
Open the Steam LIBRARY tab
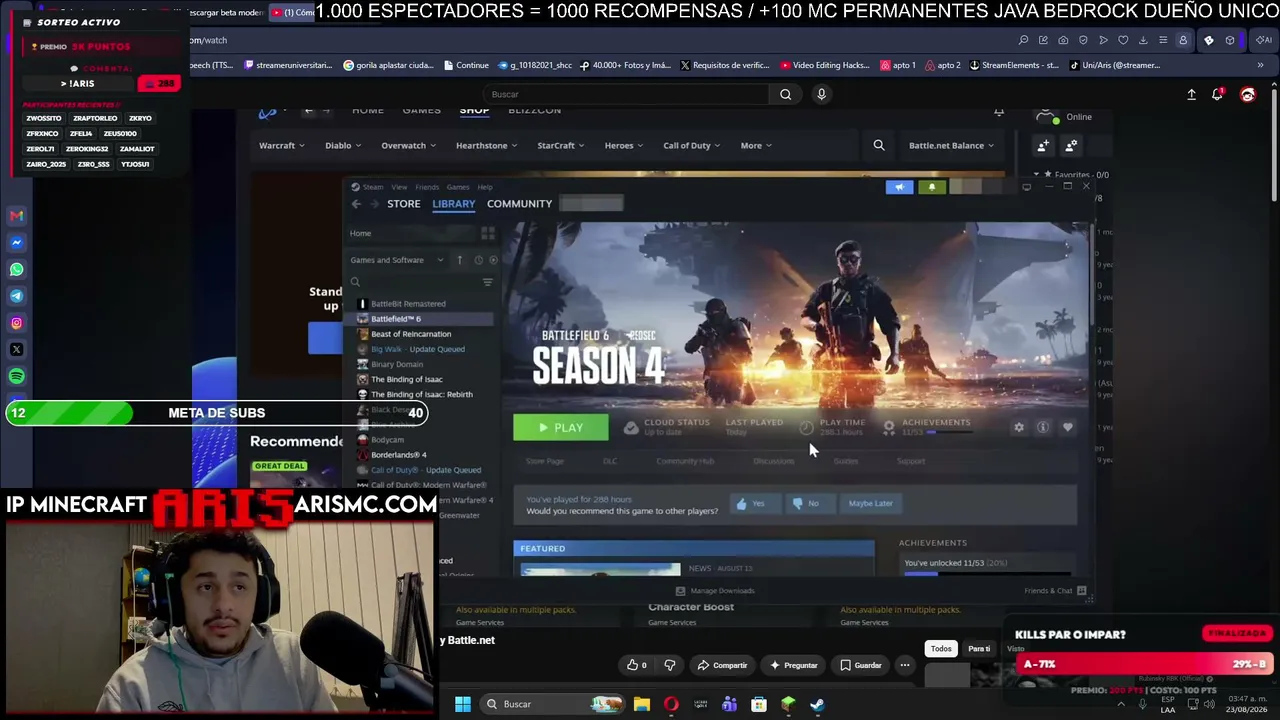454,204
